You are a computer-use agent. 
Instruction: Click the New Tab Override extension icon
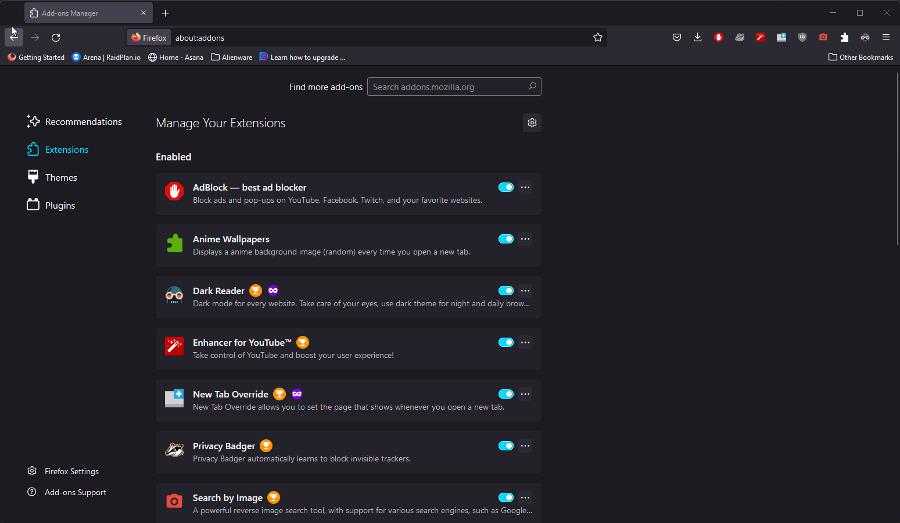[x=174, y=398]
